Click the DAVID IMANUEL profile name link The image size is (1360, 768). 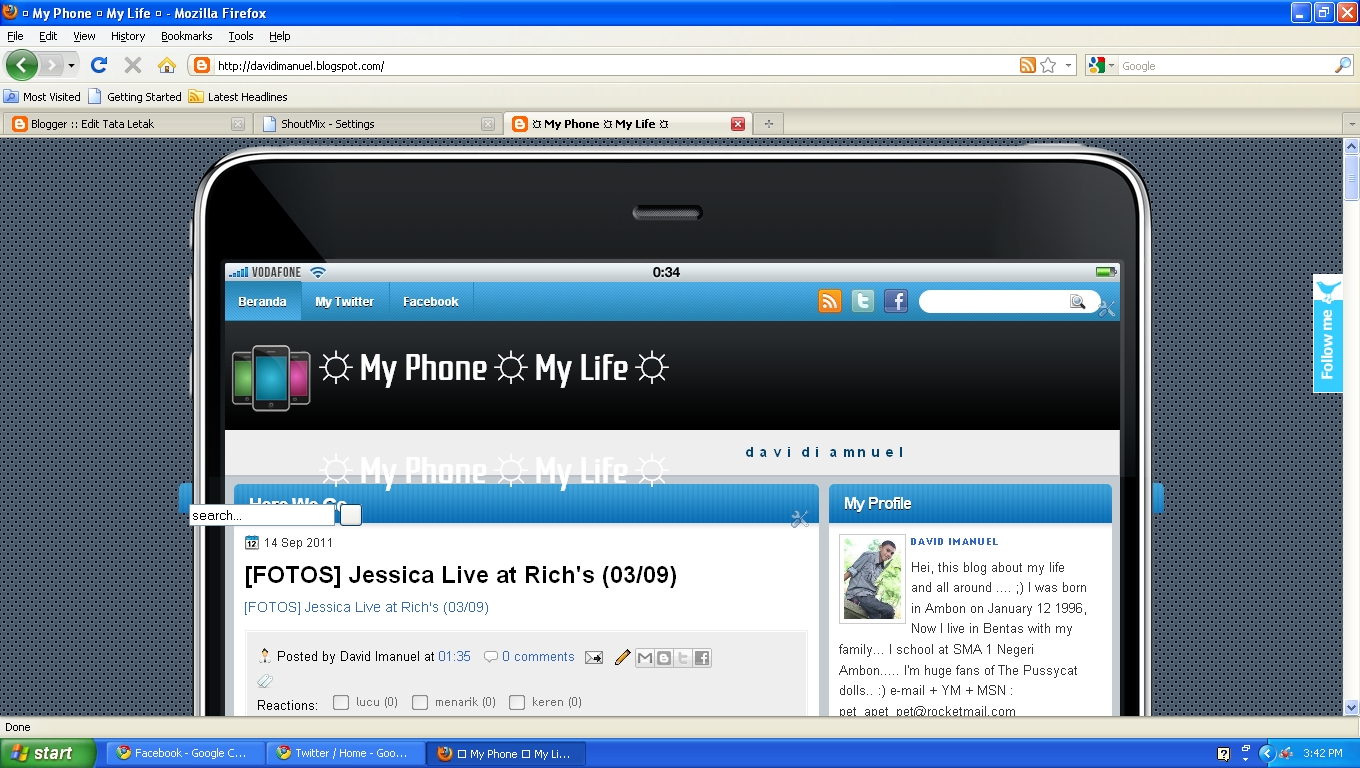click(954, 541)
